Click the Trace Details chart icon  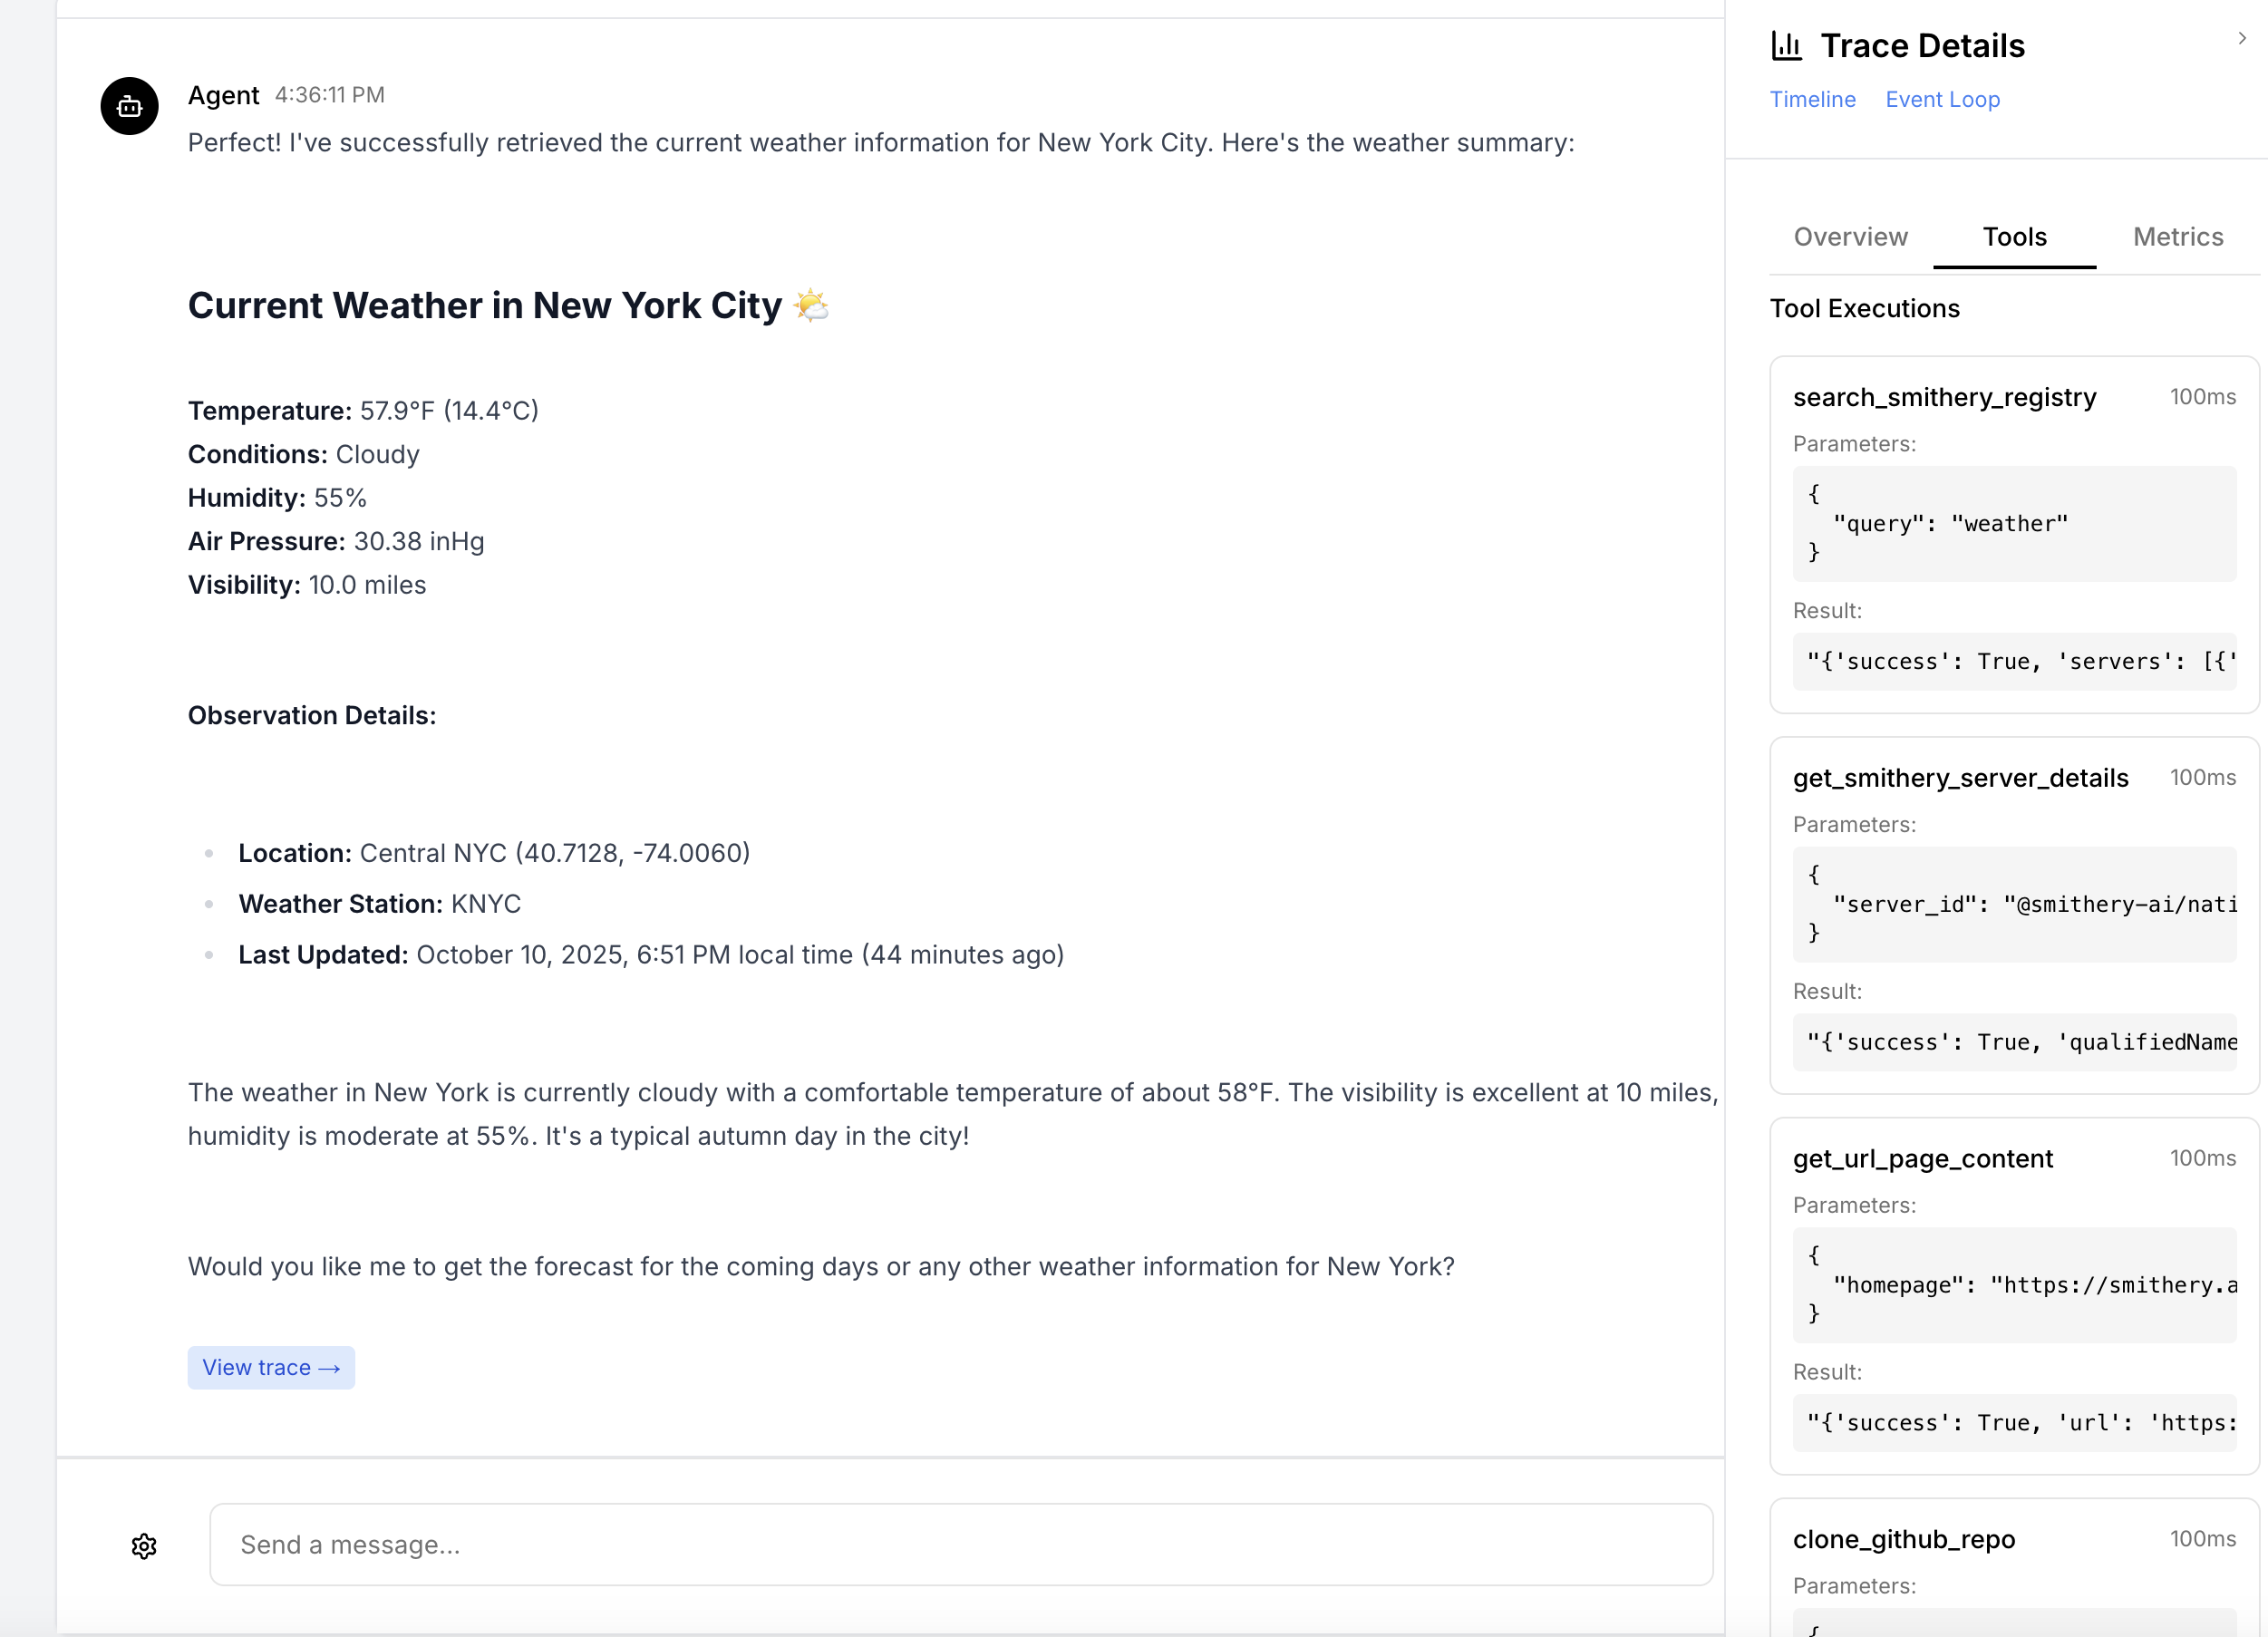[x=1786, y=46]
